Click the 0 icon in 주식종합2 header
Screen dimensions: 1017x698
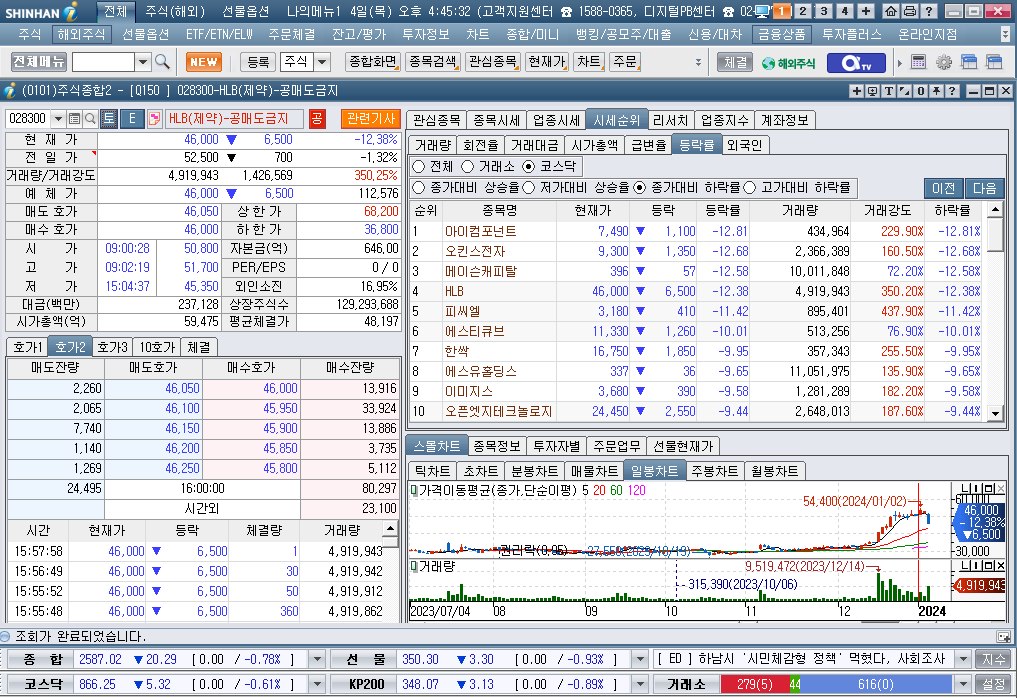920,91
